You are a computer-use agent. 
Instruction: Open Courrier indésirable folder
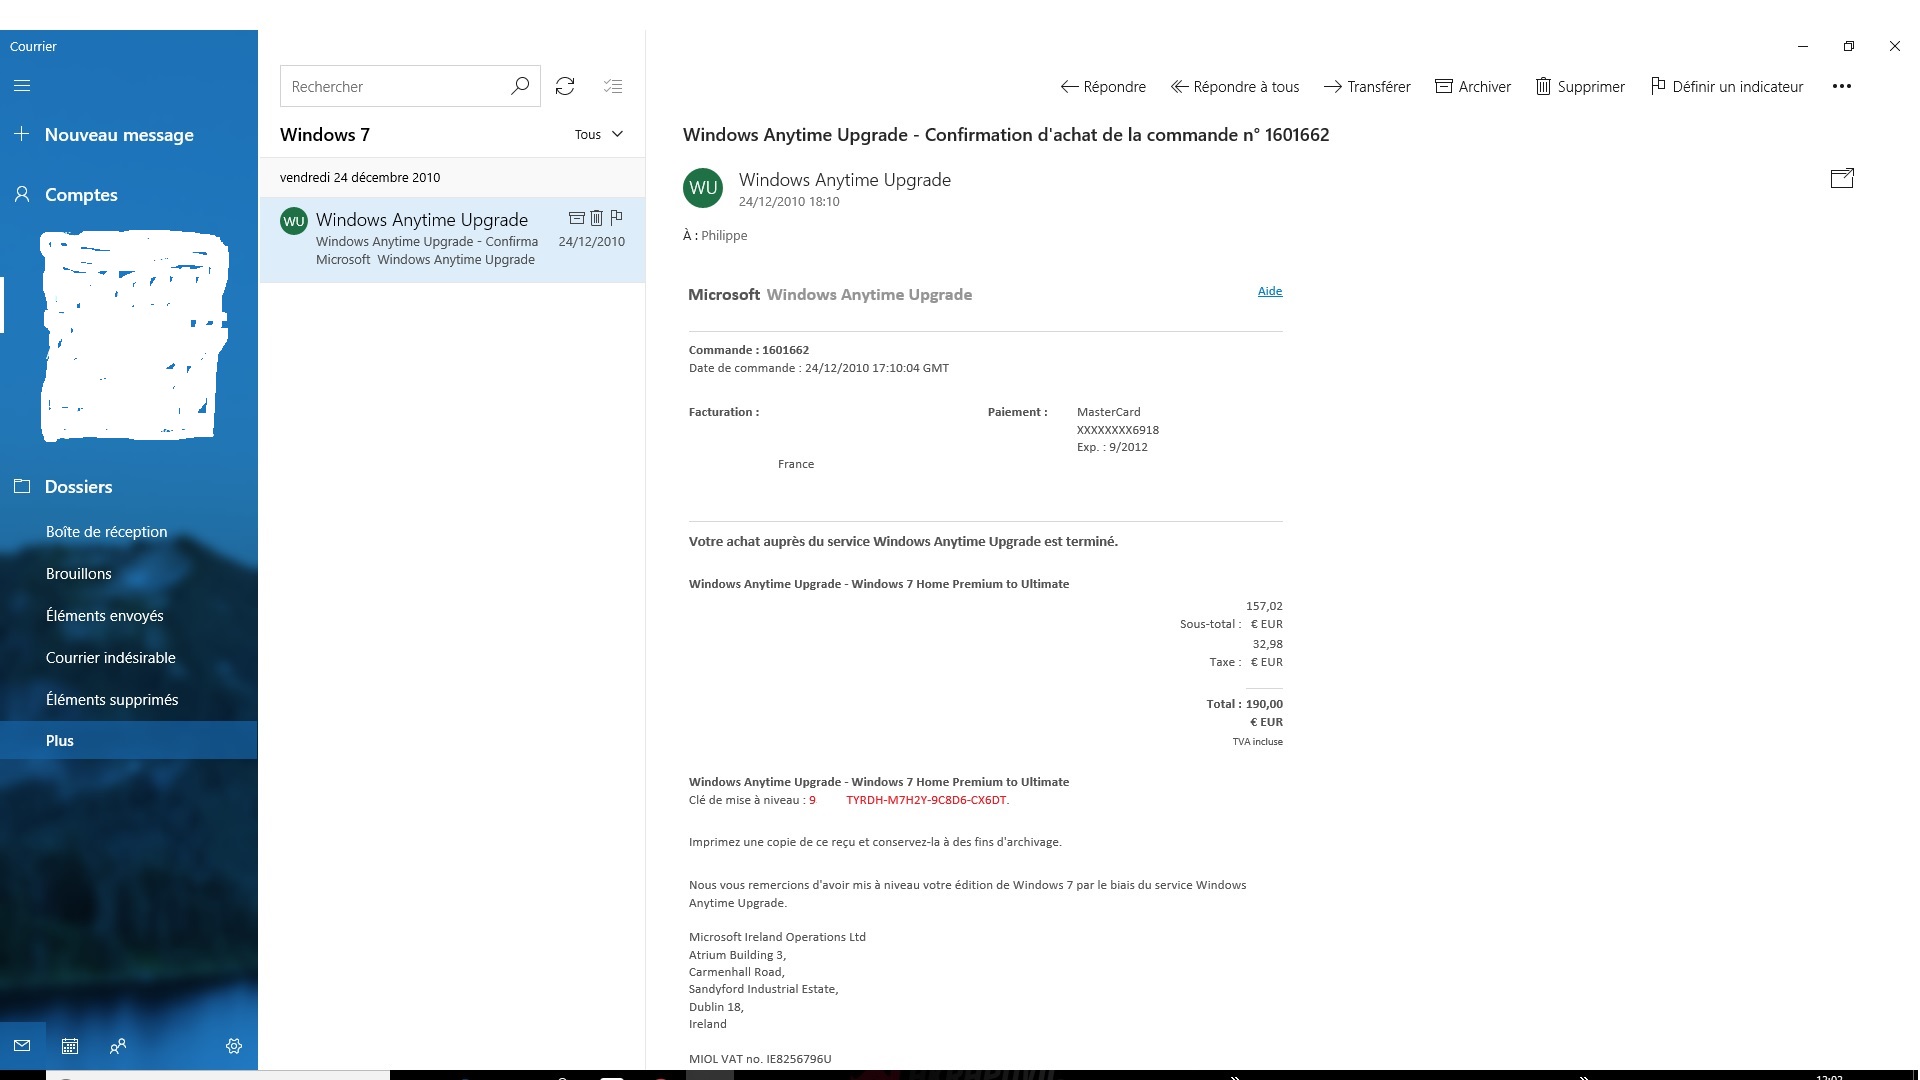pyautogui.click(x=110, y=658)
